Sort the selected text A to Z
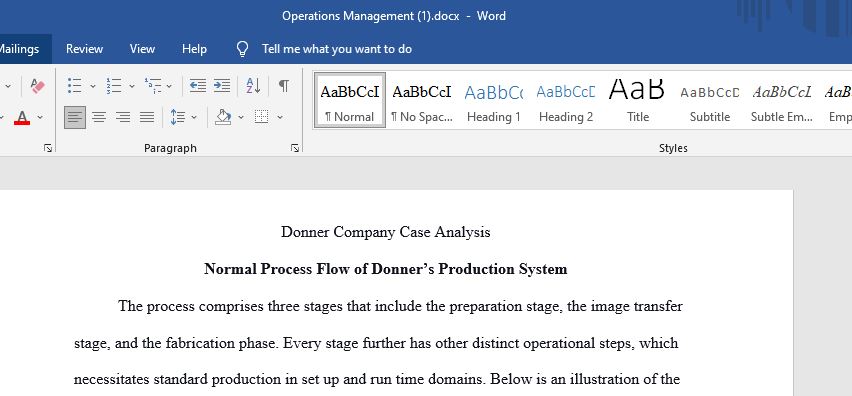 pyautogui.click(x=253, y=85)
